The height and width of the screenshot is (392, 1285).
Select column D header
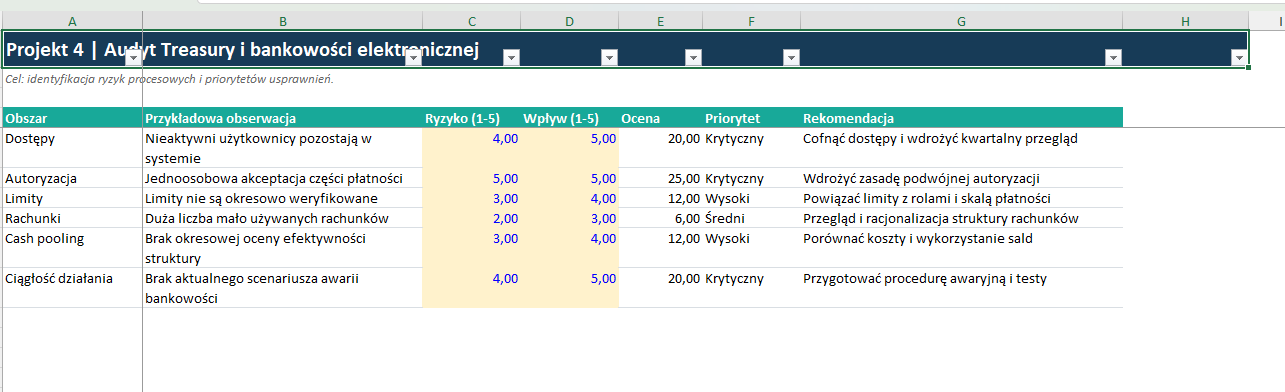[570, 20]
